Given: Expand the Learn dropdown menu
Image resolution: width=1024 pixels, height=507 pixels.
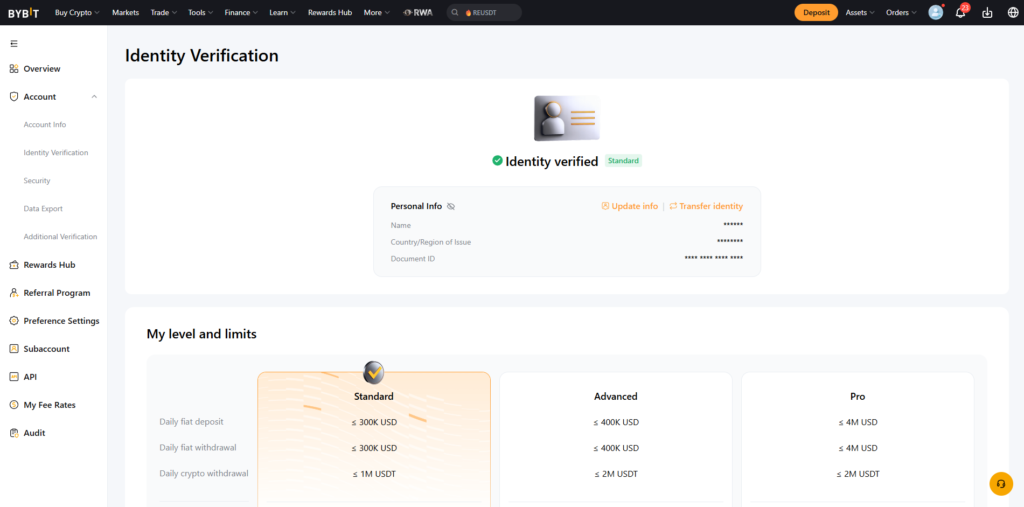Looking at the screenshot, I should (282, 12).
